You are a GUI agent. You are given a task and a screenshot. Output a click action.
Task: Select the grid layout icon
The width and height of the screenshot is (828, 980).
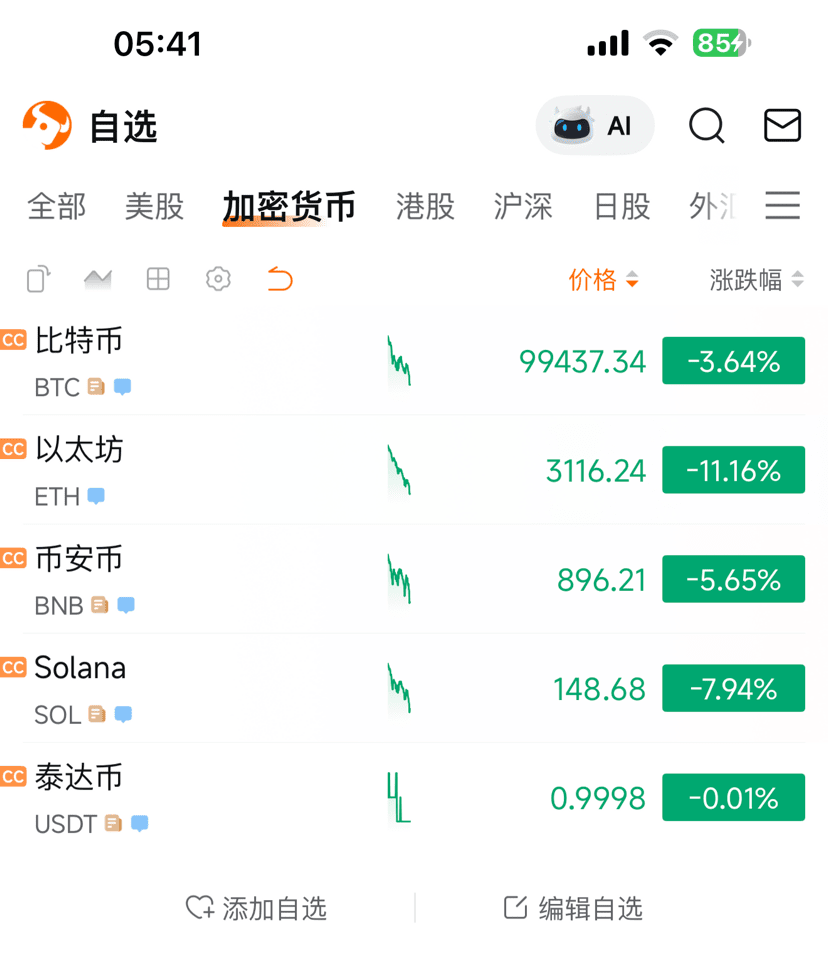click(158, 279)
